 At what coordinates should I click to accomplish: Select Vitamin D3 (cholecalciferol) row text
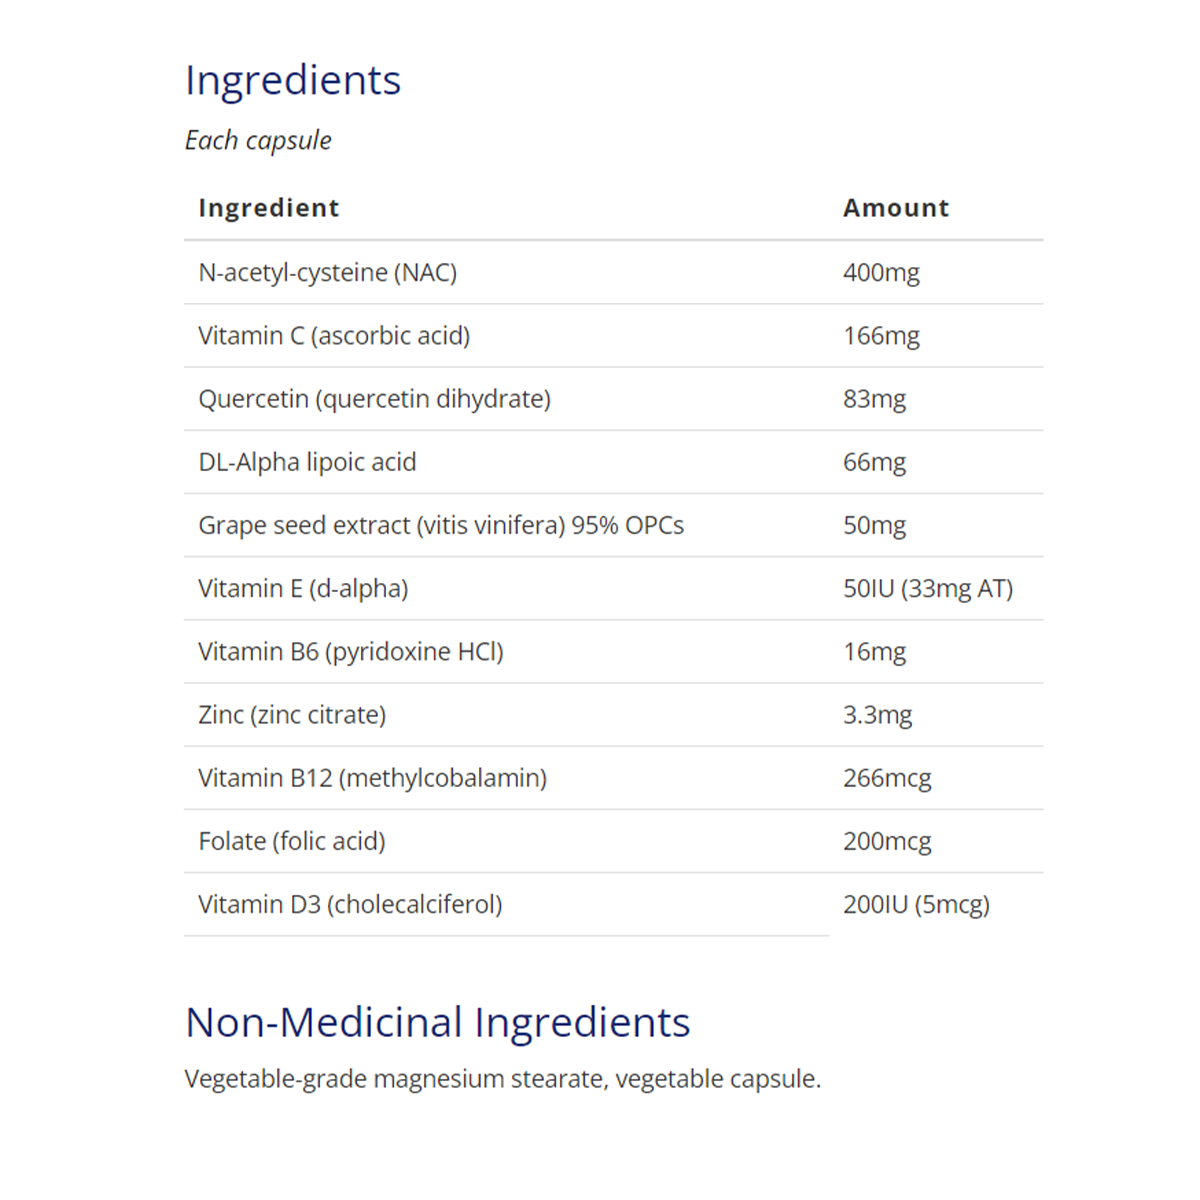350,904
